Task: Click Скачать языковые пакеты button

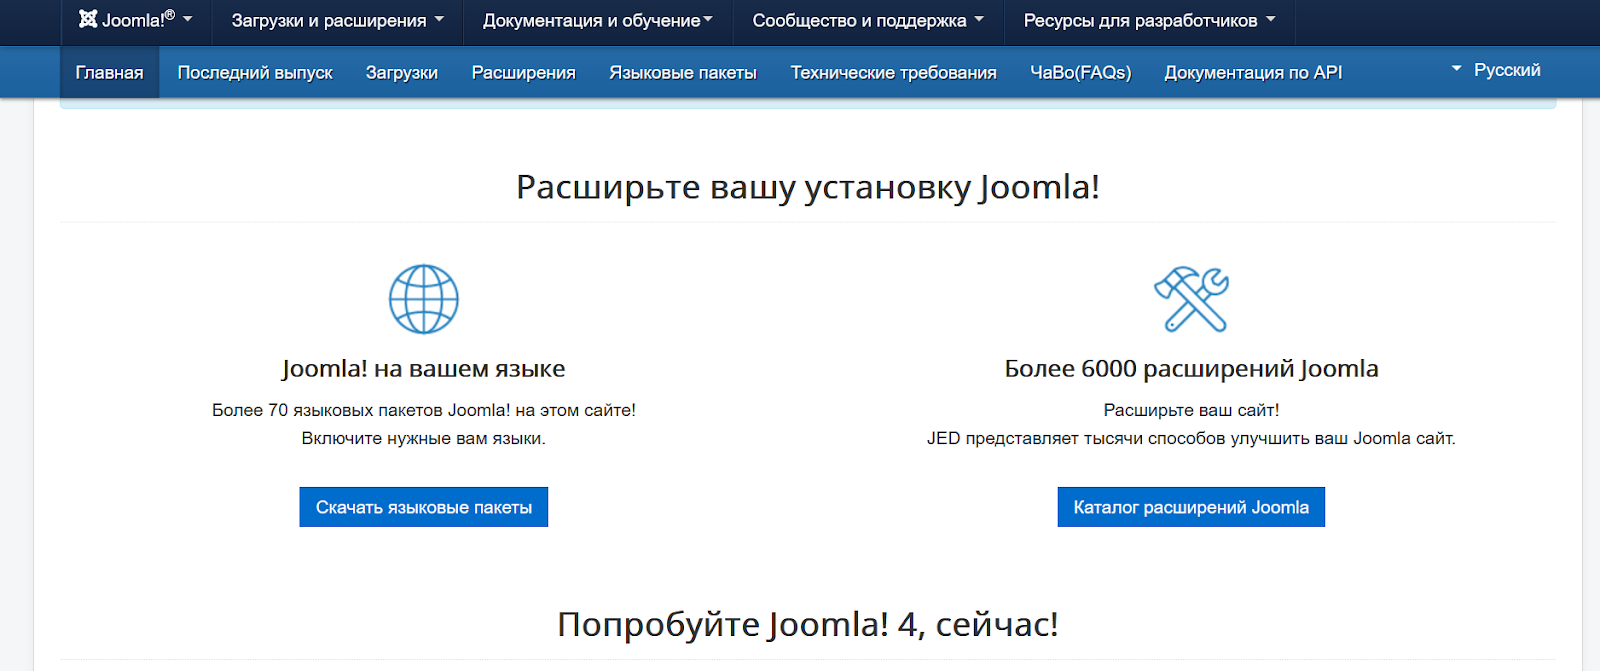Action: (x=424, y=507)
